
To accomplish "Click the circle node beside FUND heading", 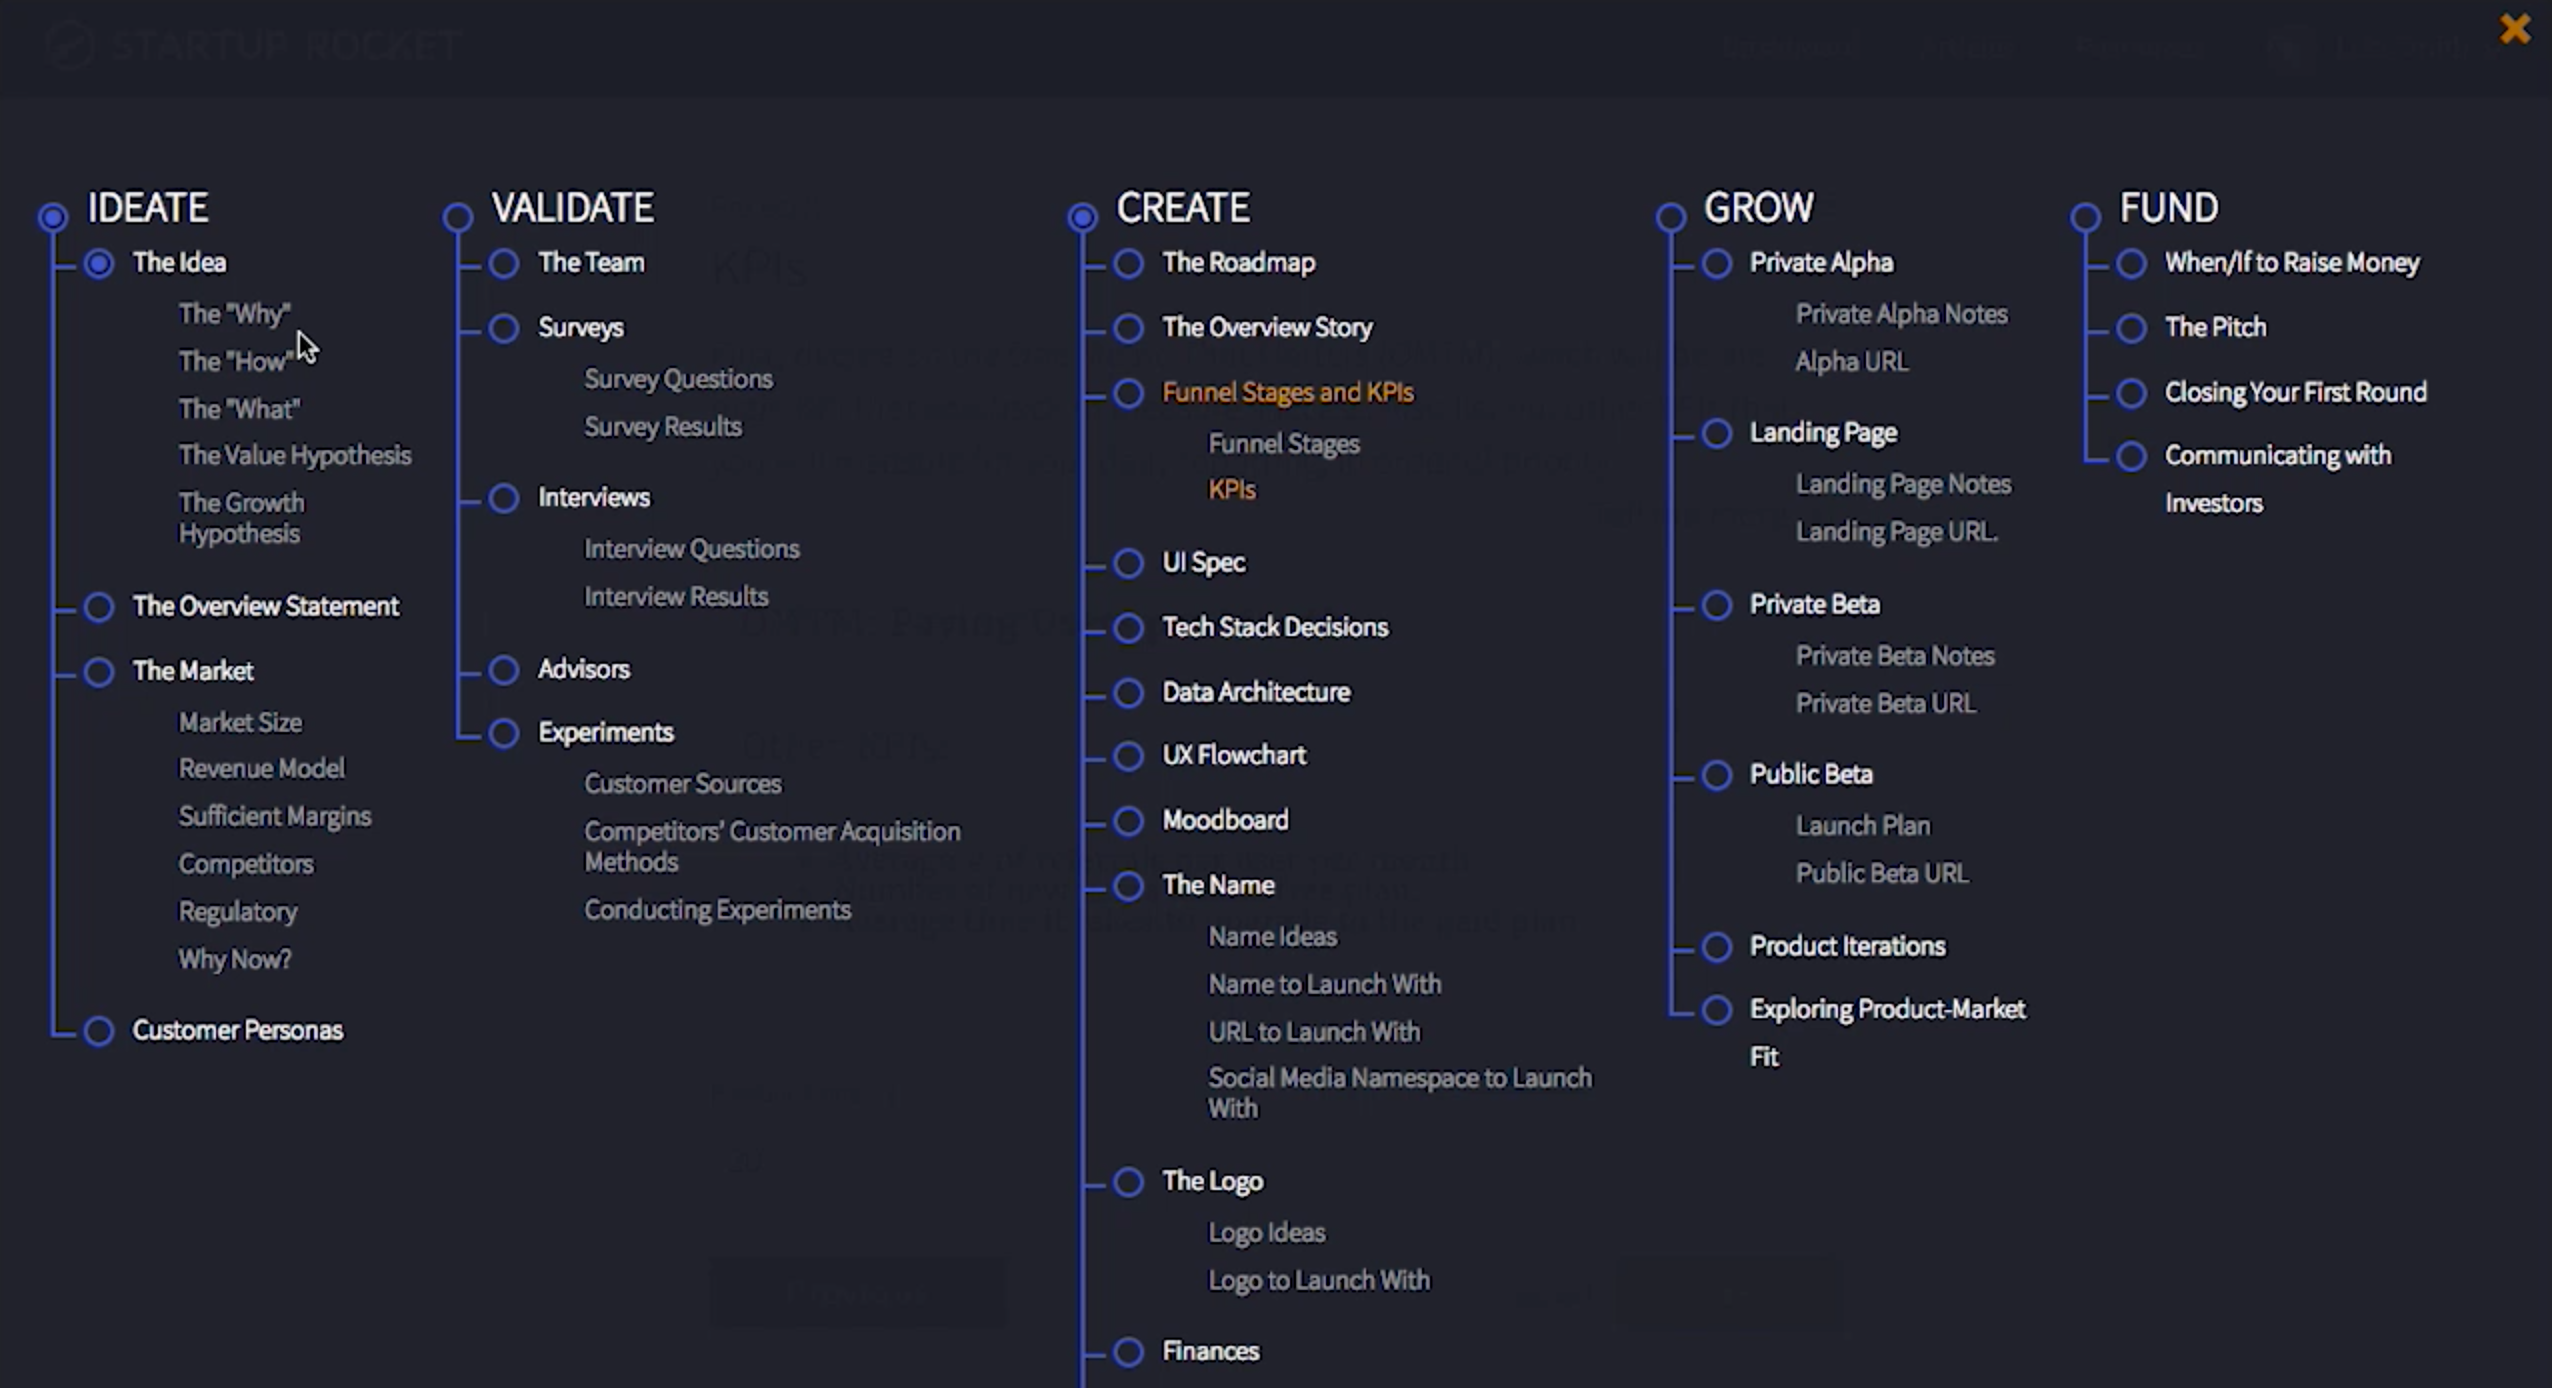I will pyautogui.click(x=2085, y=216).
